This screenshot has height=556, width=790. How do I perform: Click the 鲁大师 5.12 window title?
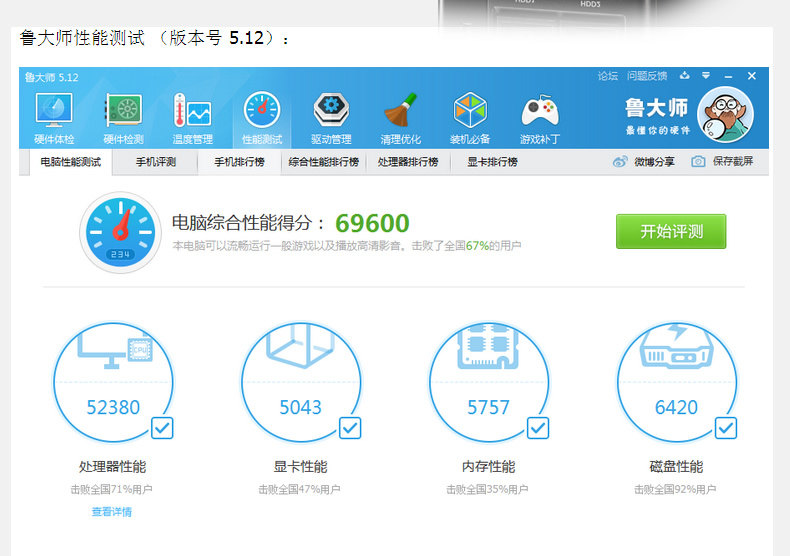pos(52,77)
